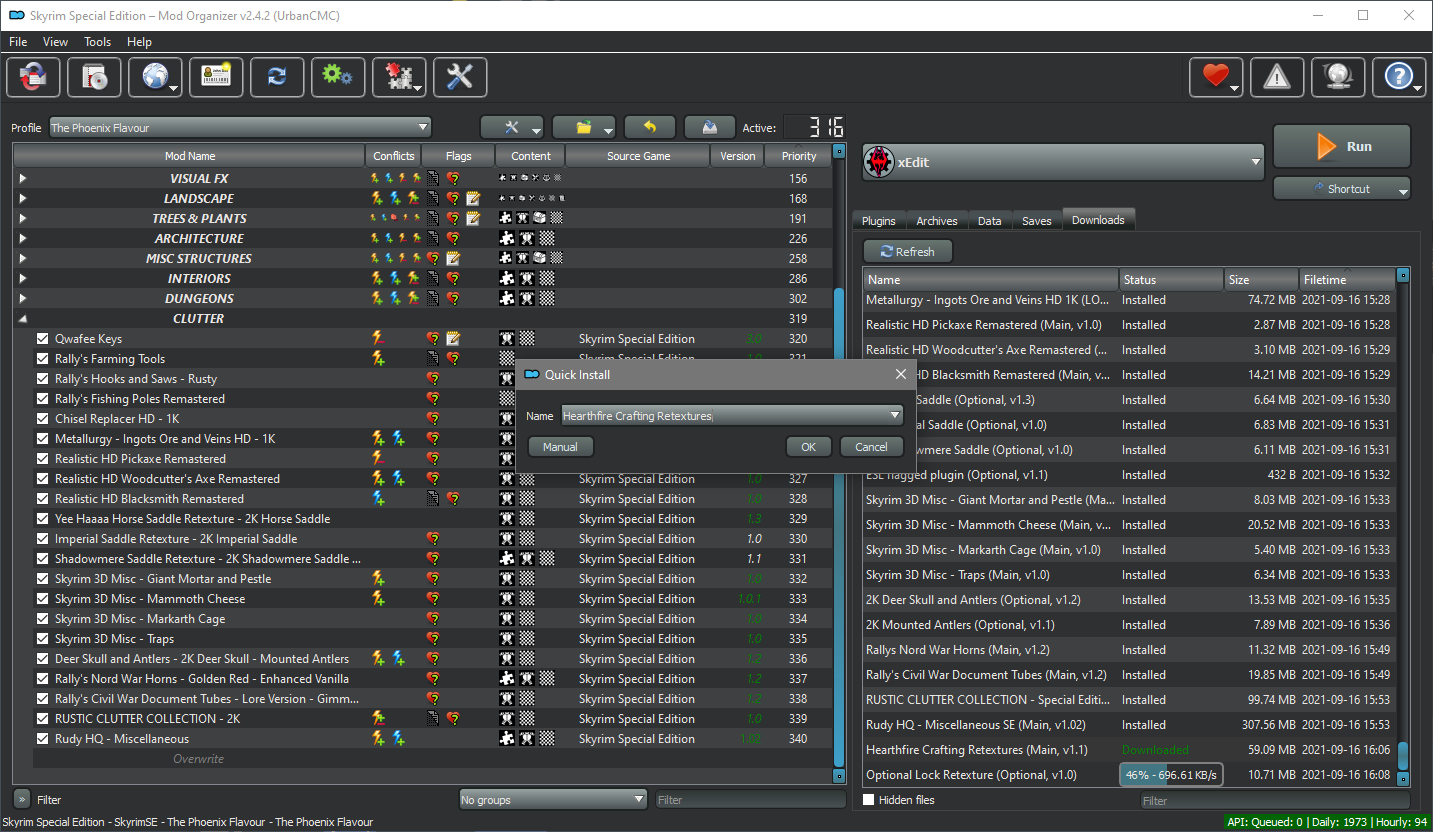1433x832 pixels.
Task: Uncheck the Qwafee Keys mod checkbox
Action: coord(42,339)
